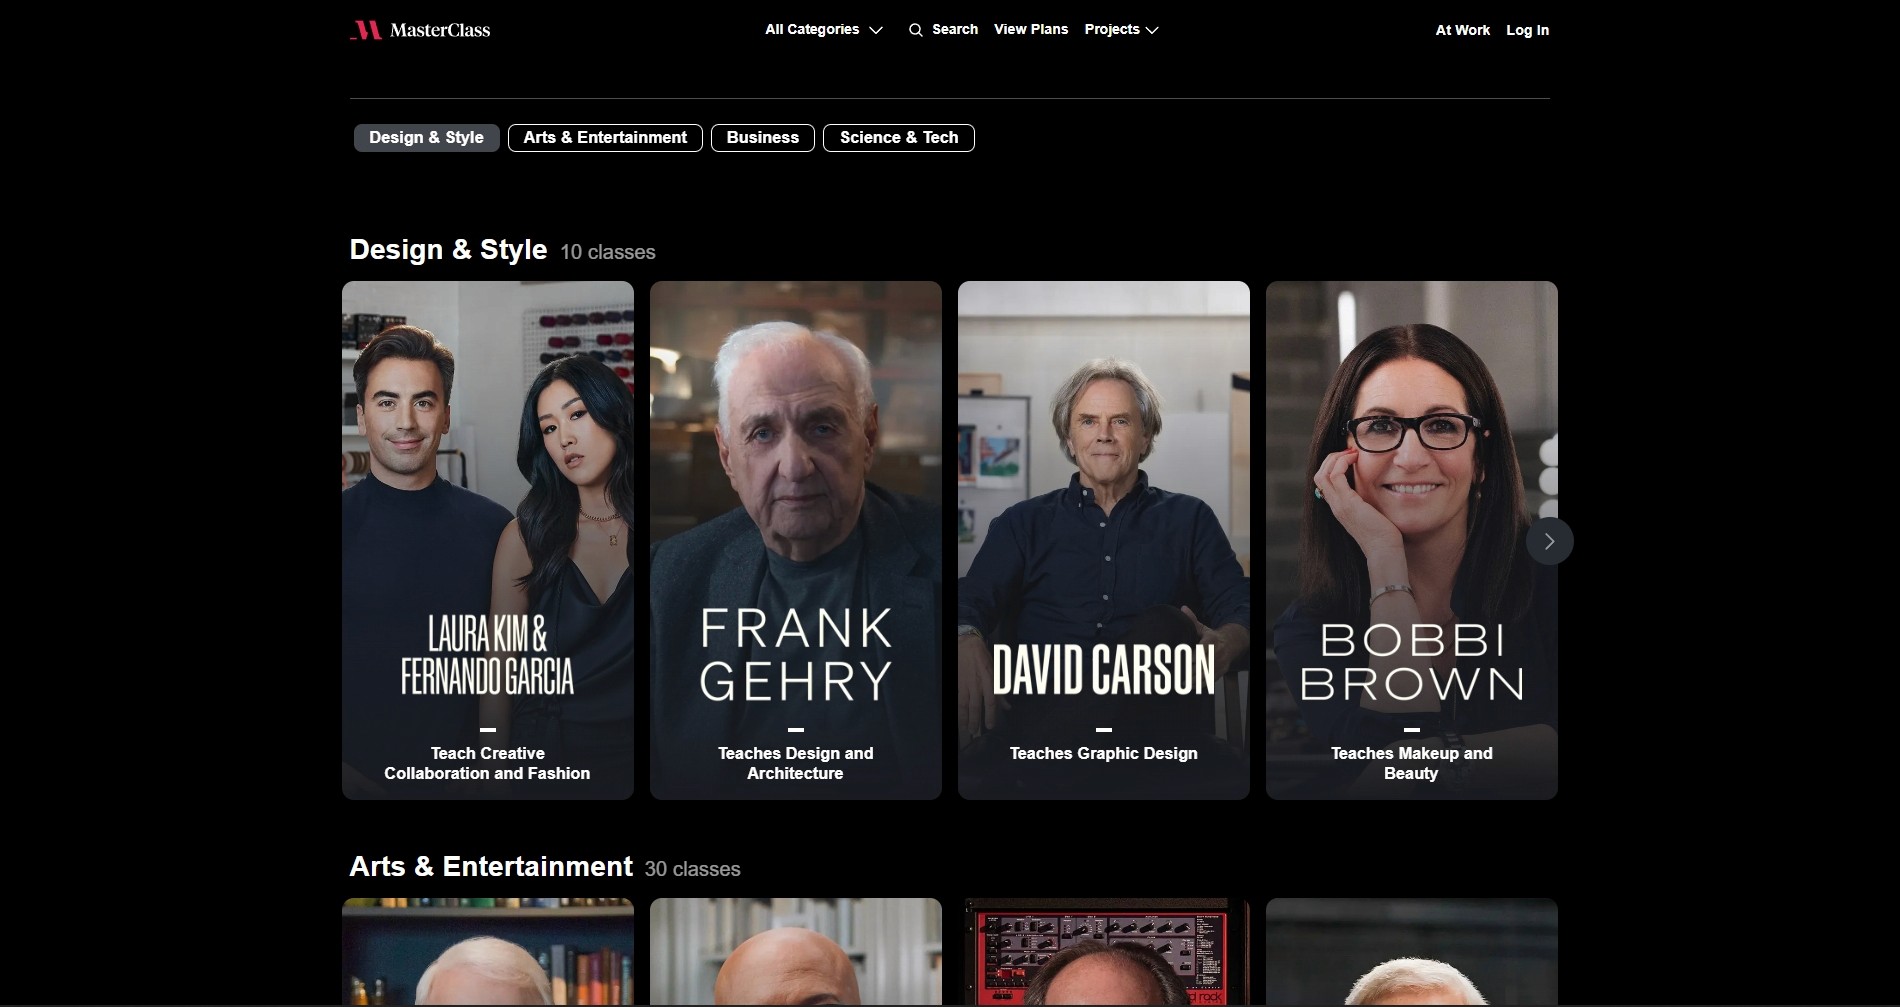Viewport: 1900px width, 1007px height.
Task: Open View Plans page
Action: coord(1031,30)
